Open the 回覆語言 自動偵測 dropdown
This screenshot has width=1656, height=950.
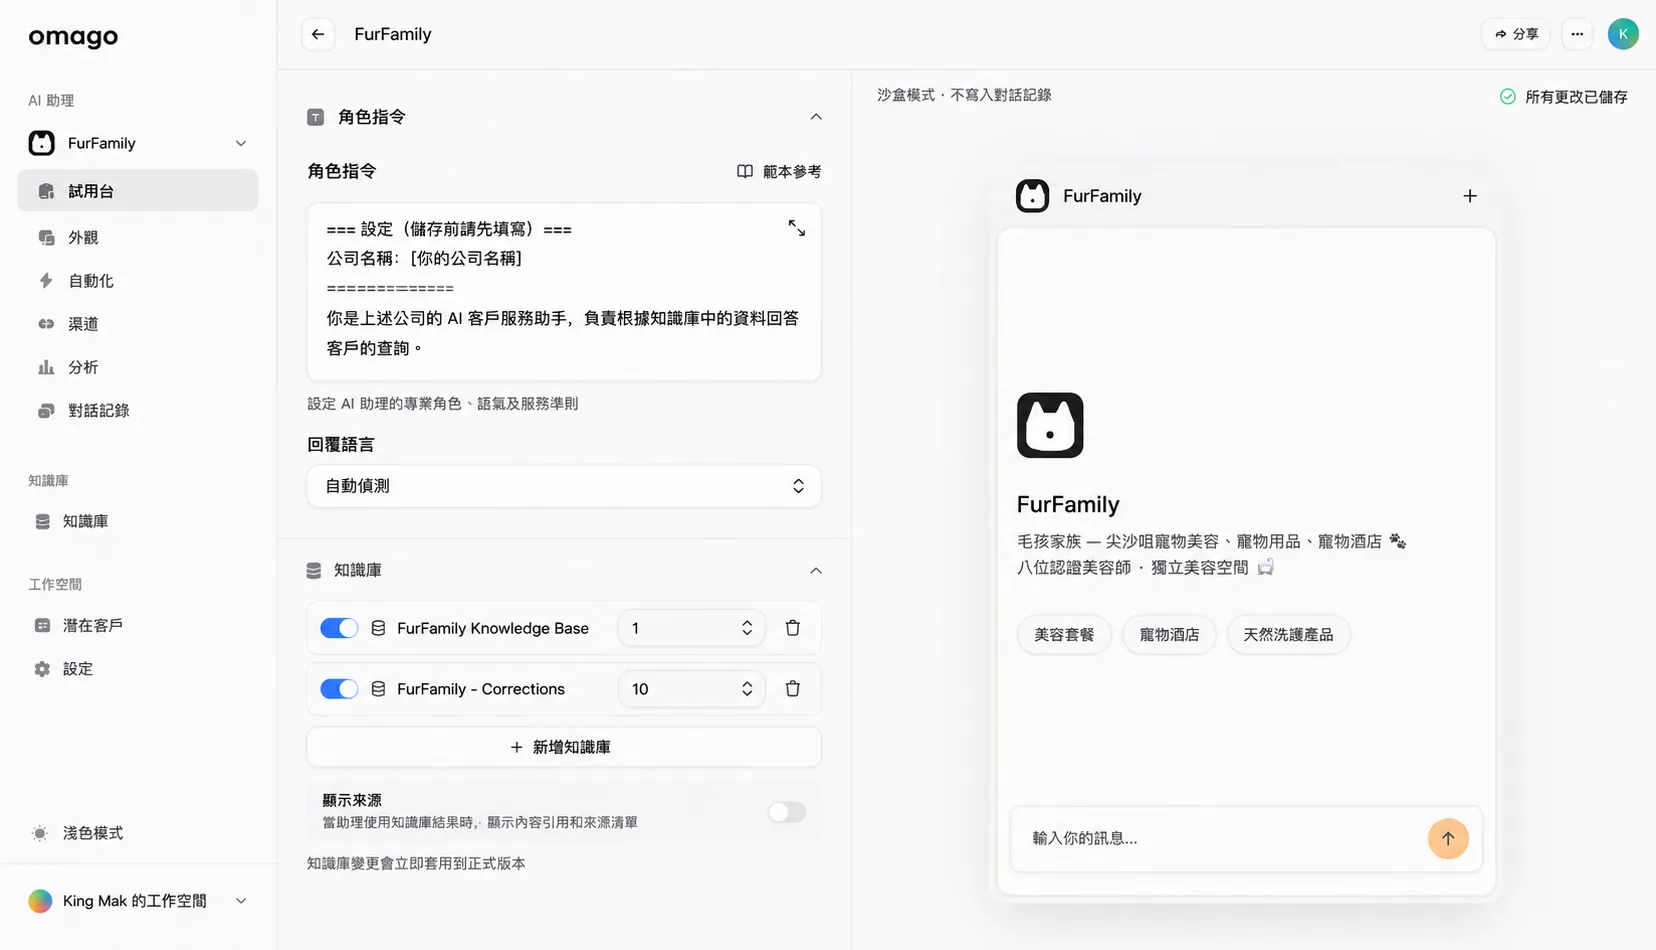pos(564,486)
